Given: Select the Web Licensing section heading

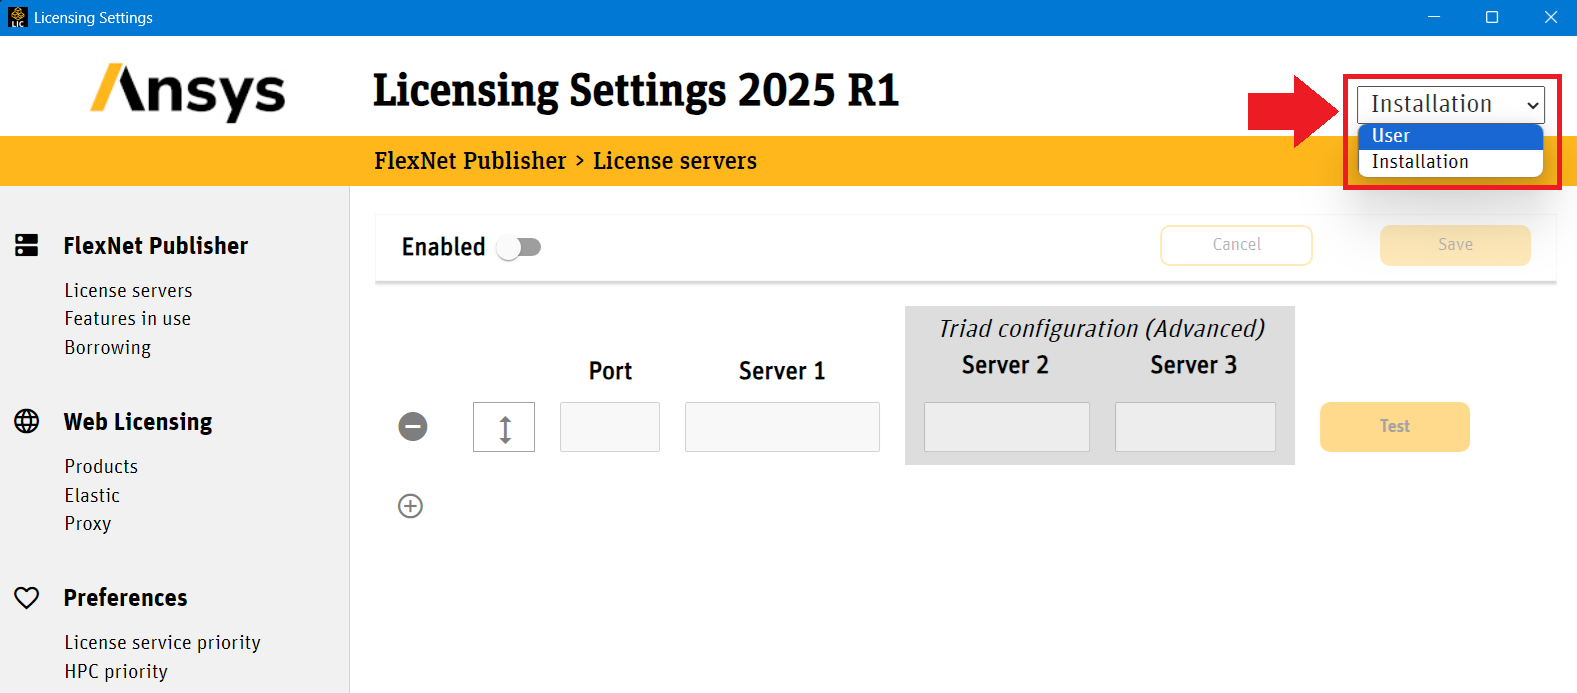Looking at the screenshot, I should [138, 422].
